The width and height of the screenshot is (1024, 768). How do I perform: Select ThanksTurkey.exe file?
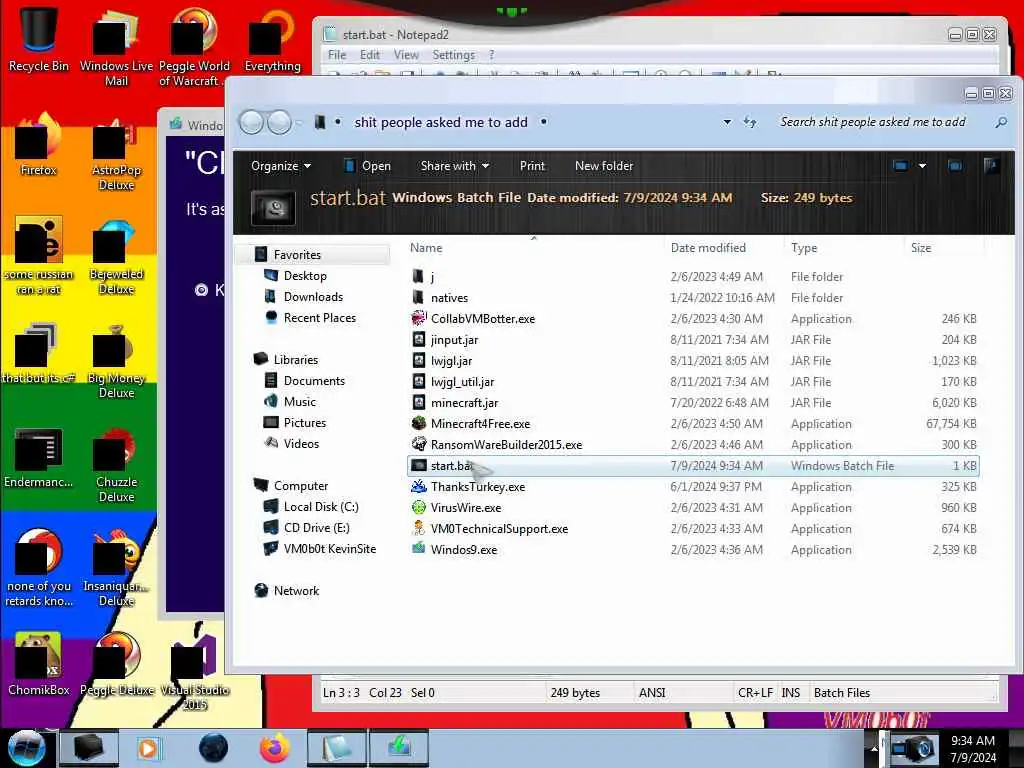tap(477, 487)
